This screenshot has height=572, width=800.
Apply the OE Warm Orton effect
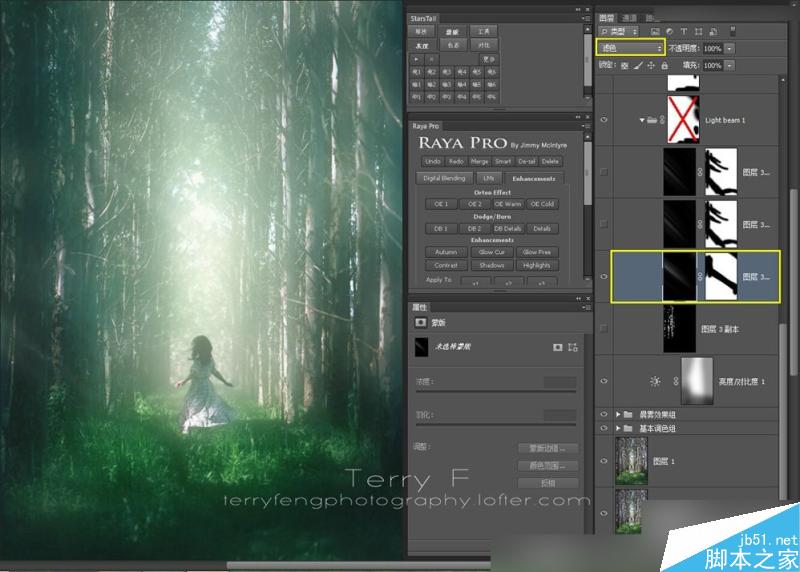[508, 204]
